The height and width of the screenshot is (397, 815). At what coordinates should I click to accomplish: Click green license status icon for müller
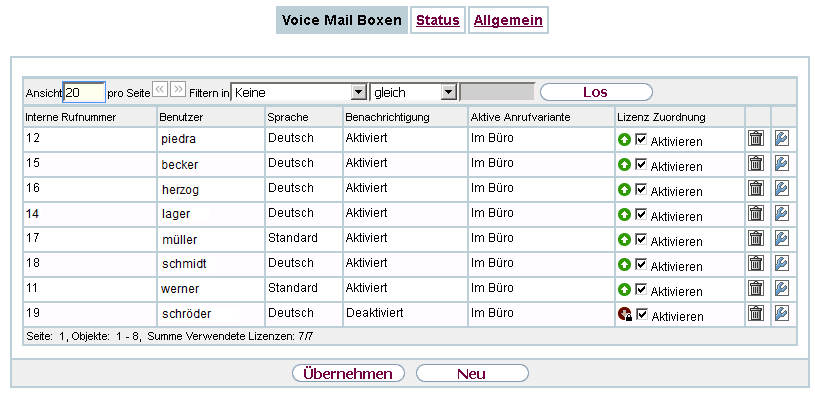(624, 240)
